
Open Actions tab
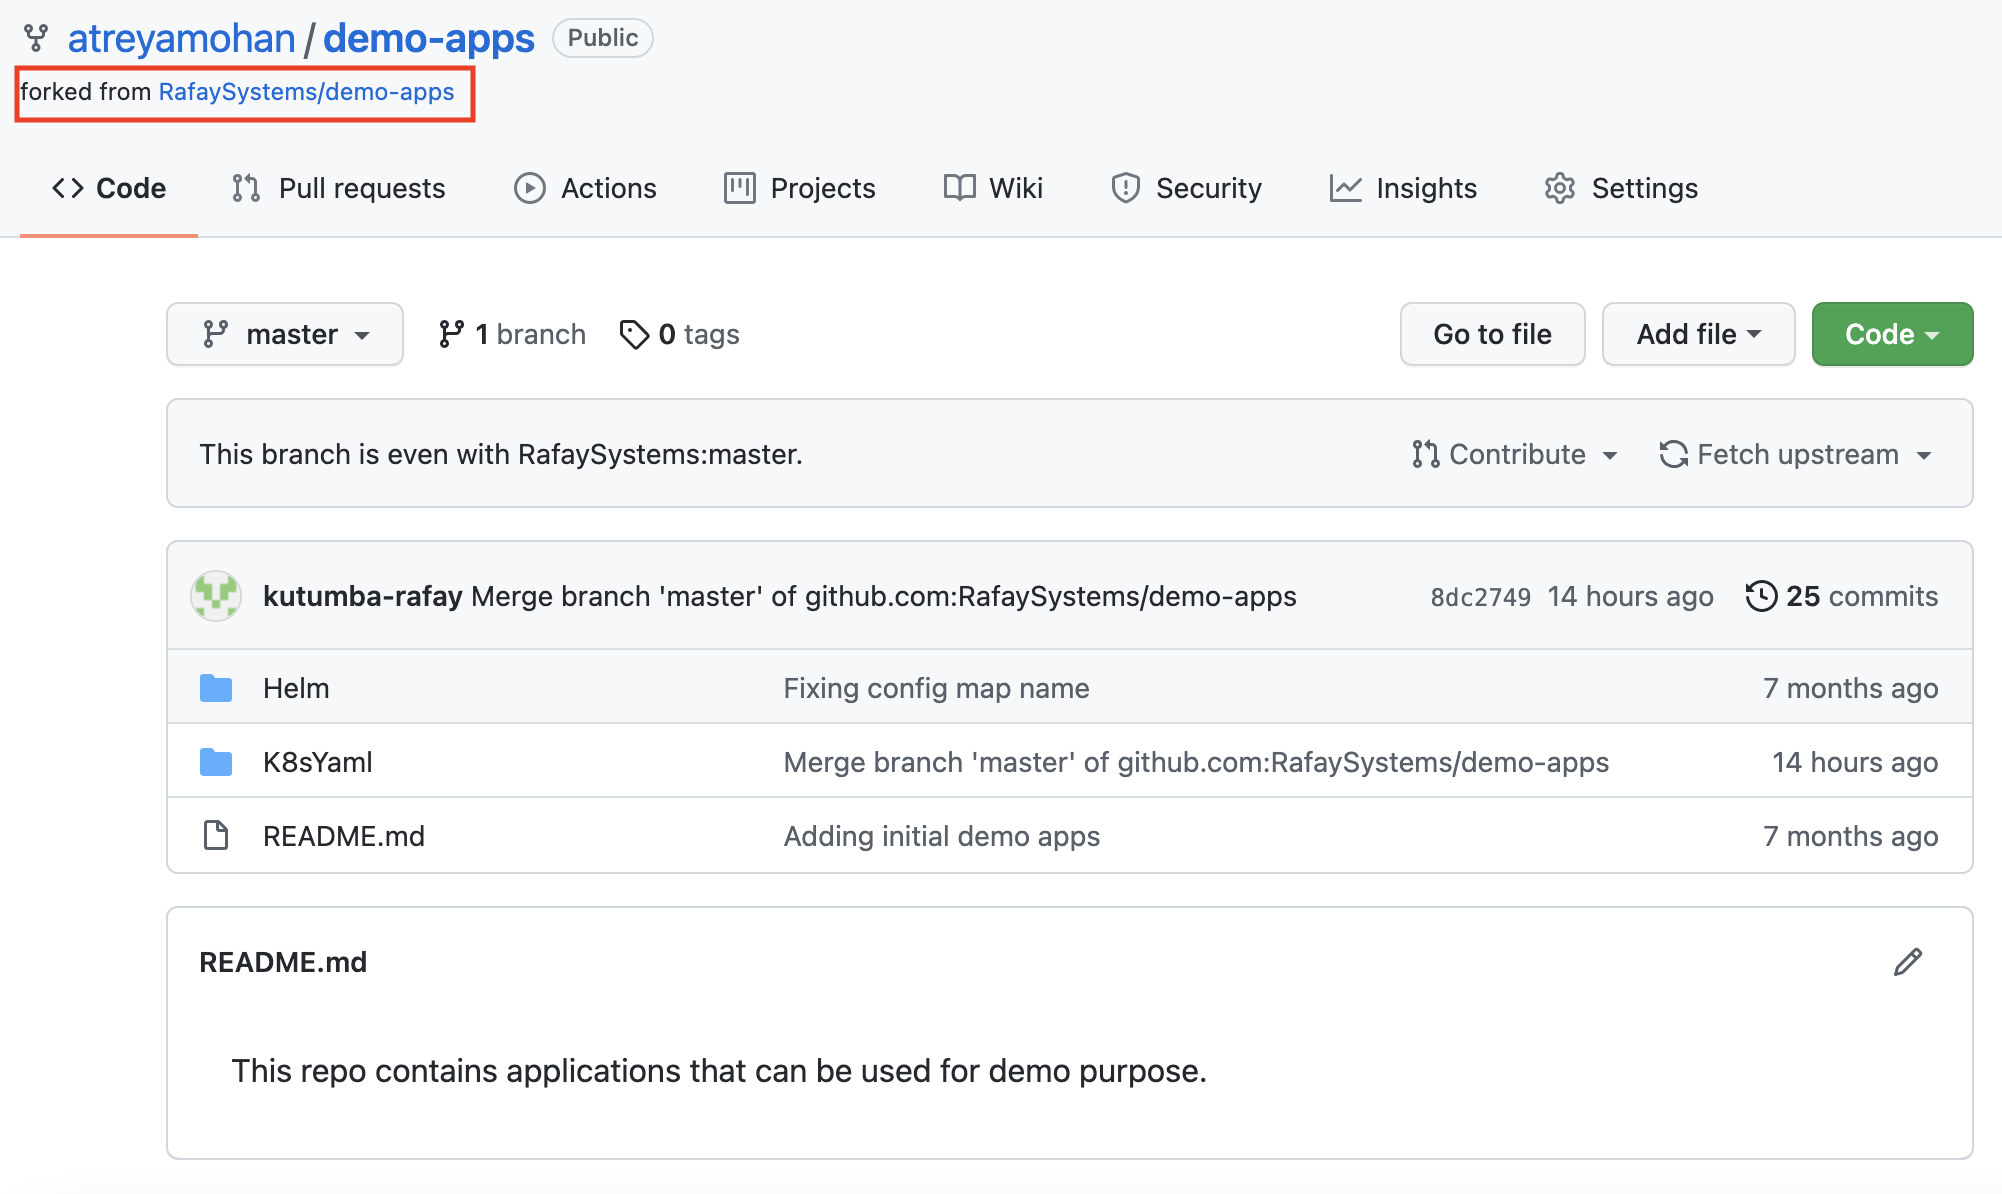click(587, 186)
